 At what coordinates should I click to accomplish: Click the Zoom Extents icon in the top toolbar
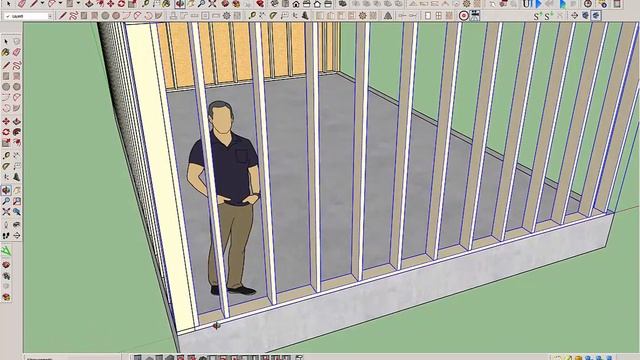coord(212,4)
